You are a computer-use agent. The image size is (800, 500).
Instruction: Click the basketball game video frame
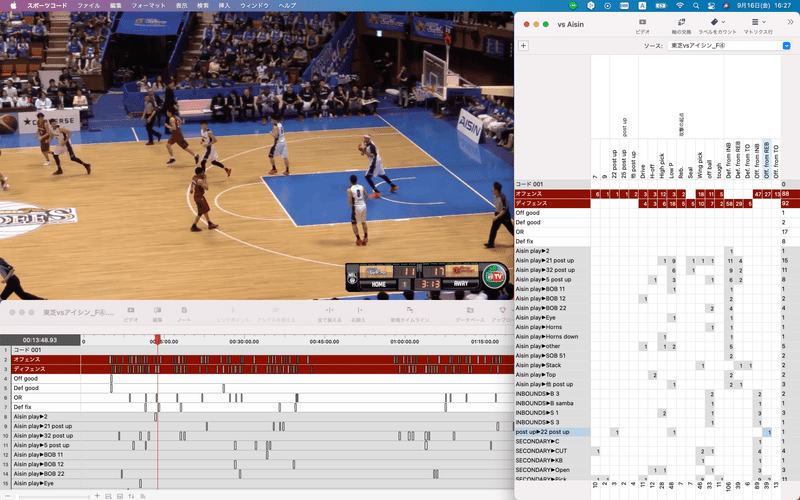[257, 156]
